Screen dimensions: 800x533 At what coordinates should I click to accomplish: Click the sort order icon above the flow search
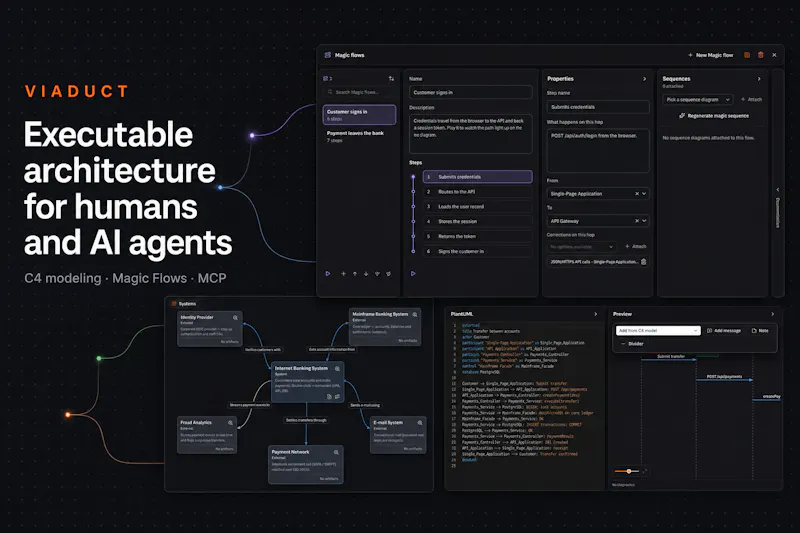[391, 79]
